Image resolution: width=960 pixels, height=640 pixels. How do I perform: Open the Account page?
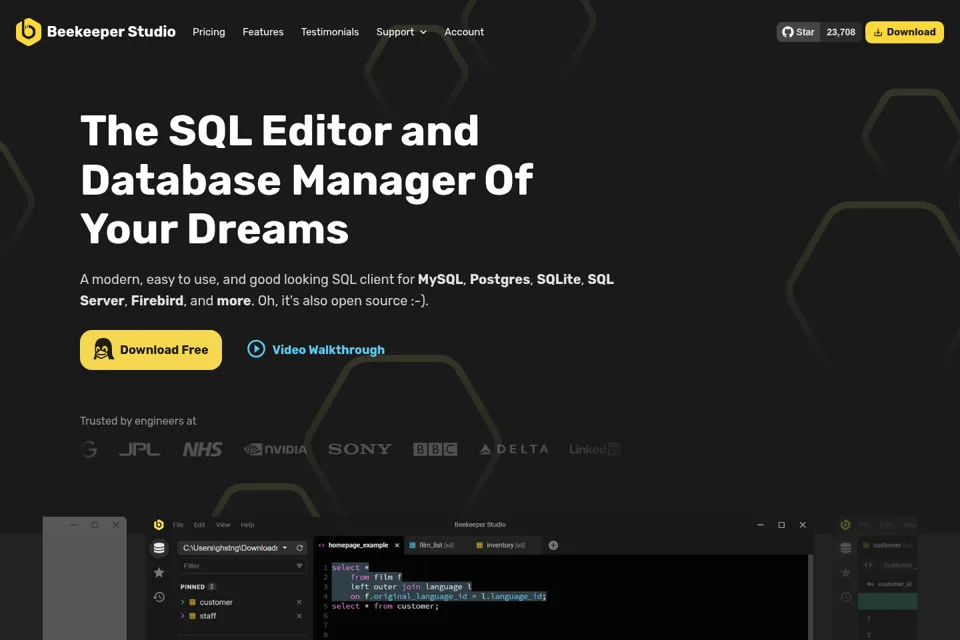[x=464, y=32]
